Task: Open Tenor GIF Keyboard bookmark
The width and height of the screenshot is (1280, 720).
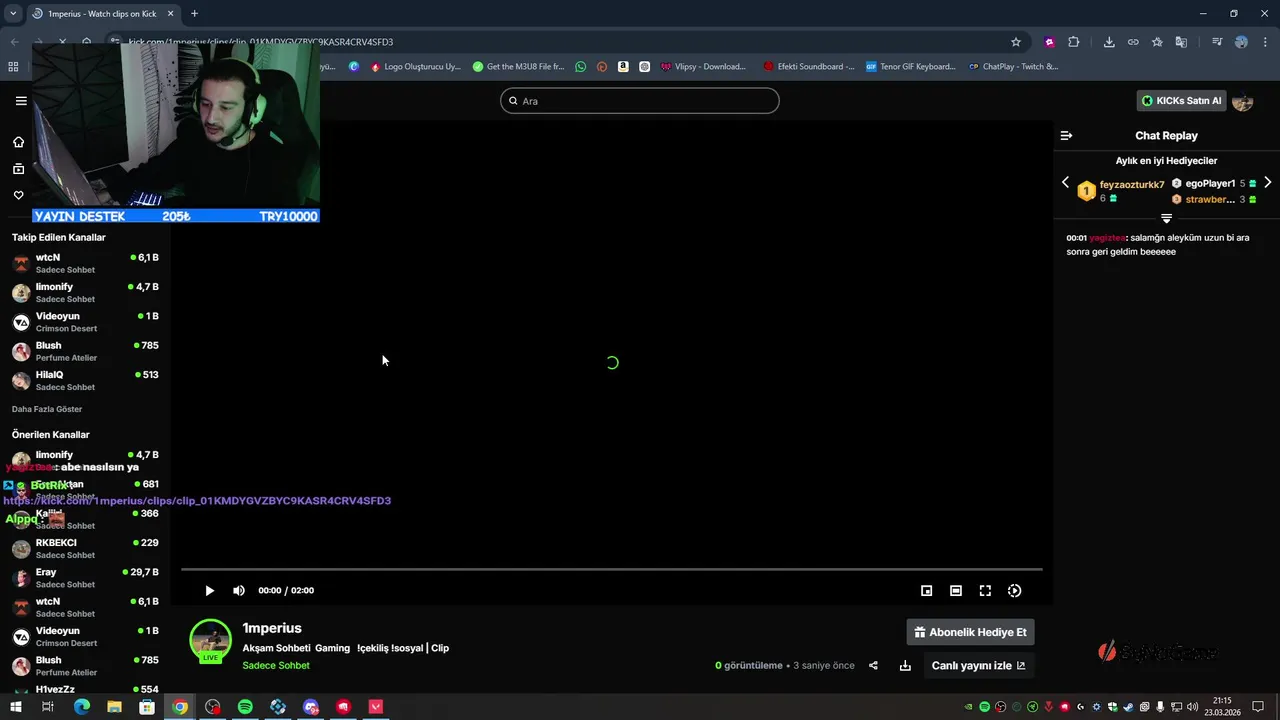Action: tap(911, 67)
